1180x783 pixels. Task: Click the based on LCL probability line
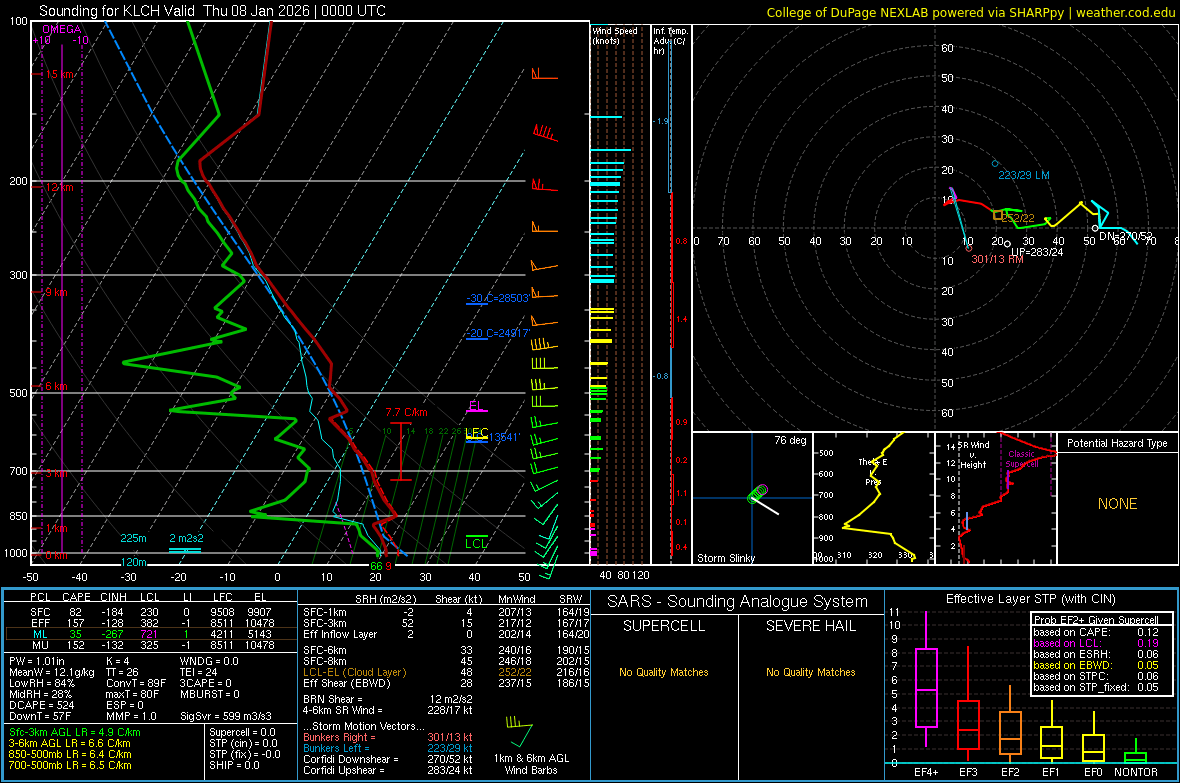click(1096, 643)
